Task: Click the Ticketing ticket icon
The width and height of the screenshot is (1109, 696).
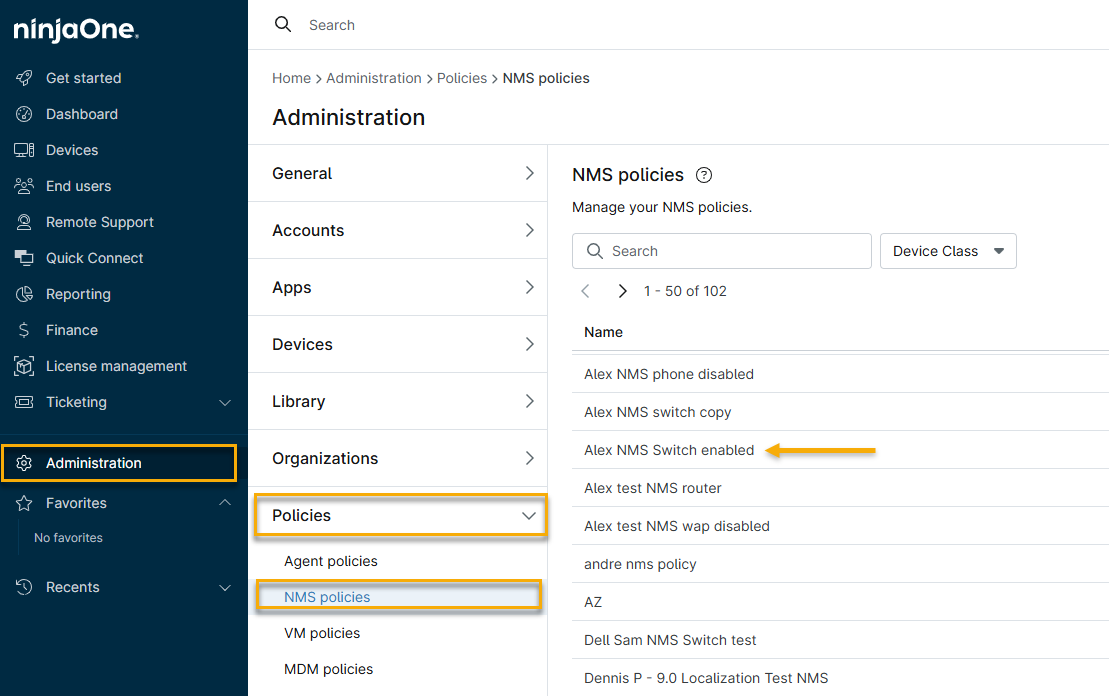Action: [24, 402]
